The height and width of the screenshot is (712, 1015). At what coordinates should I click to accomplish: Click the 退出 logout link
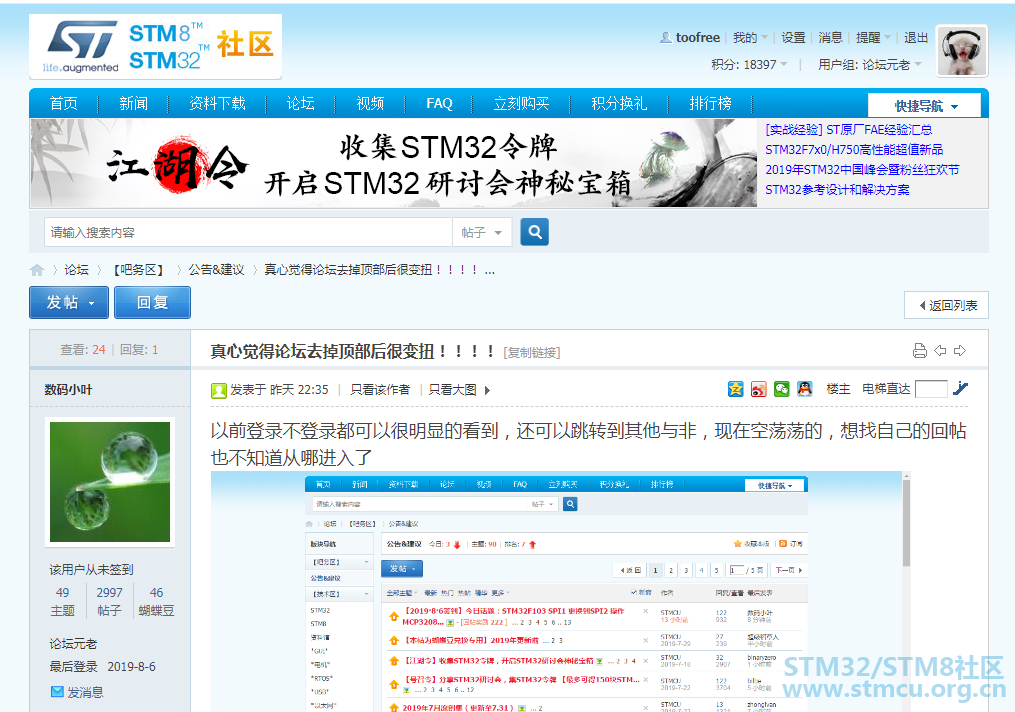(x=916, y=38)
